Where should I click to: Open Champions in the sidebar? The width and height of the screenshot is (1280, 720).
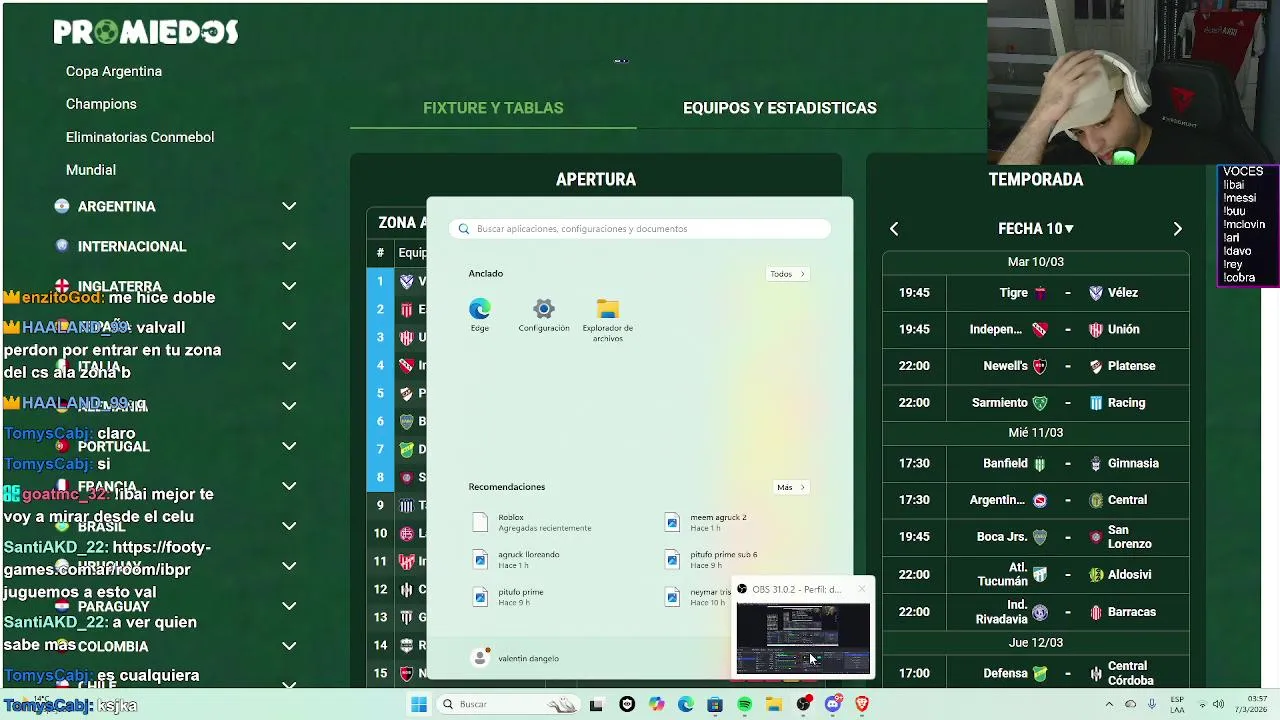(101, 104)
